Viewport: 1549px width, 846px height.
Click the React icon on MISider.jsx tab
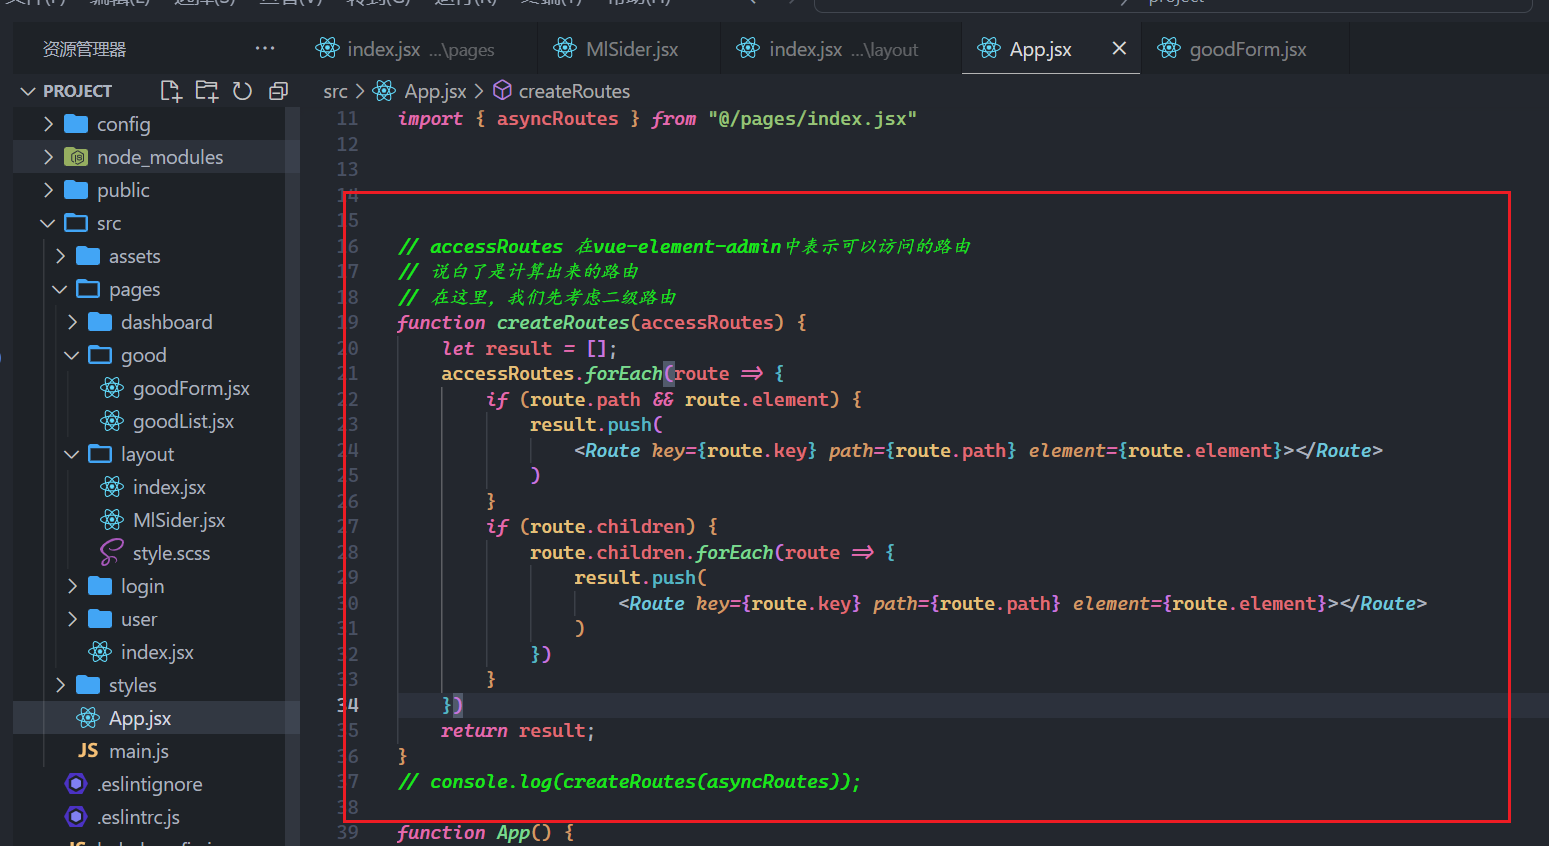[565, 48]
